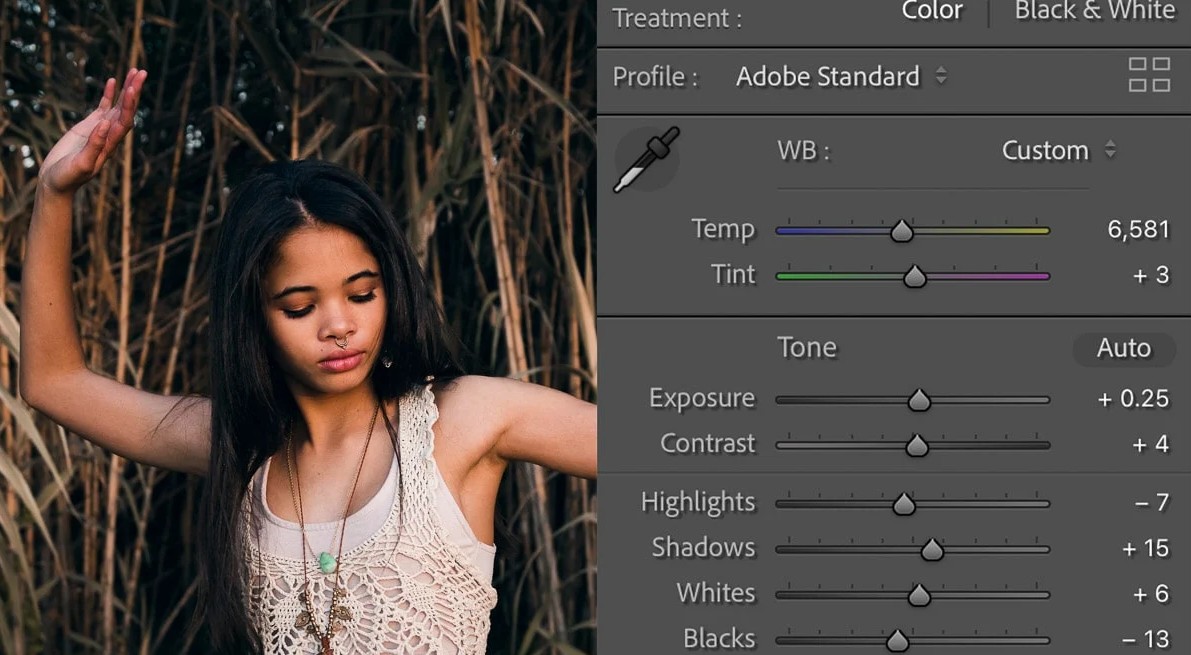Click the Exposure slider handle
The image size is (1191, 655).
click(919, 401)
